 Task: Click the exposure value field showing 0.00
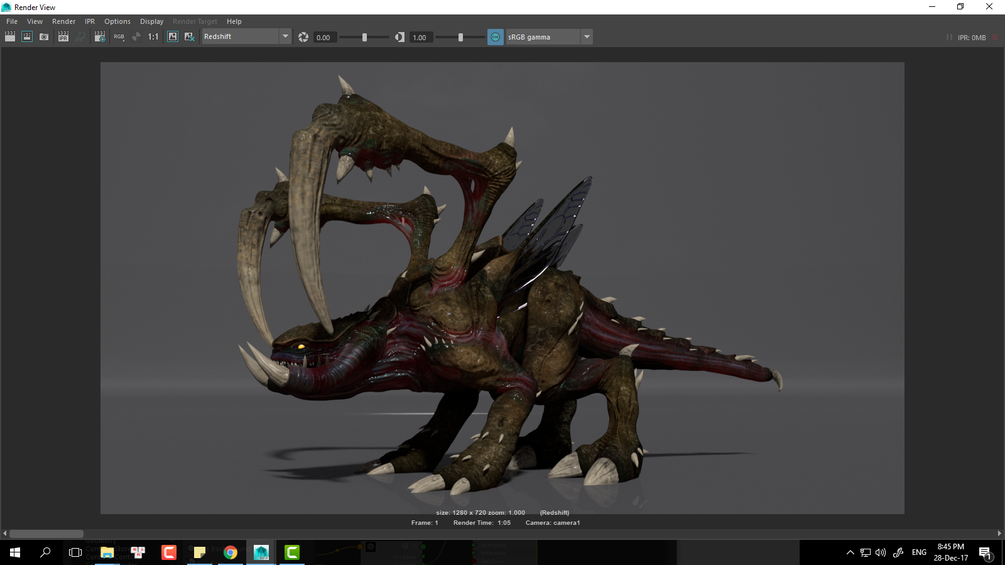pos(323,37)
